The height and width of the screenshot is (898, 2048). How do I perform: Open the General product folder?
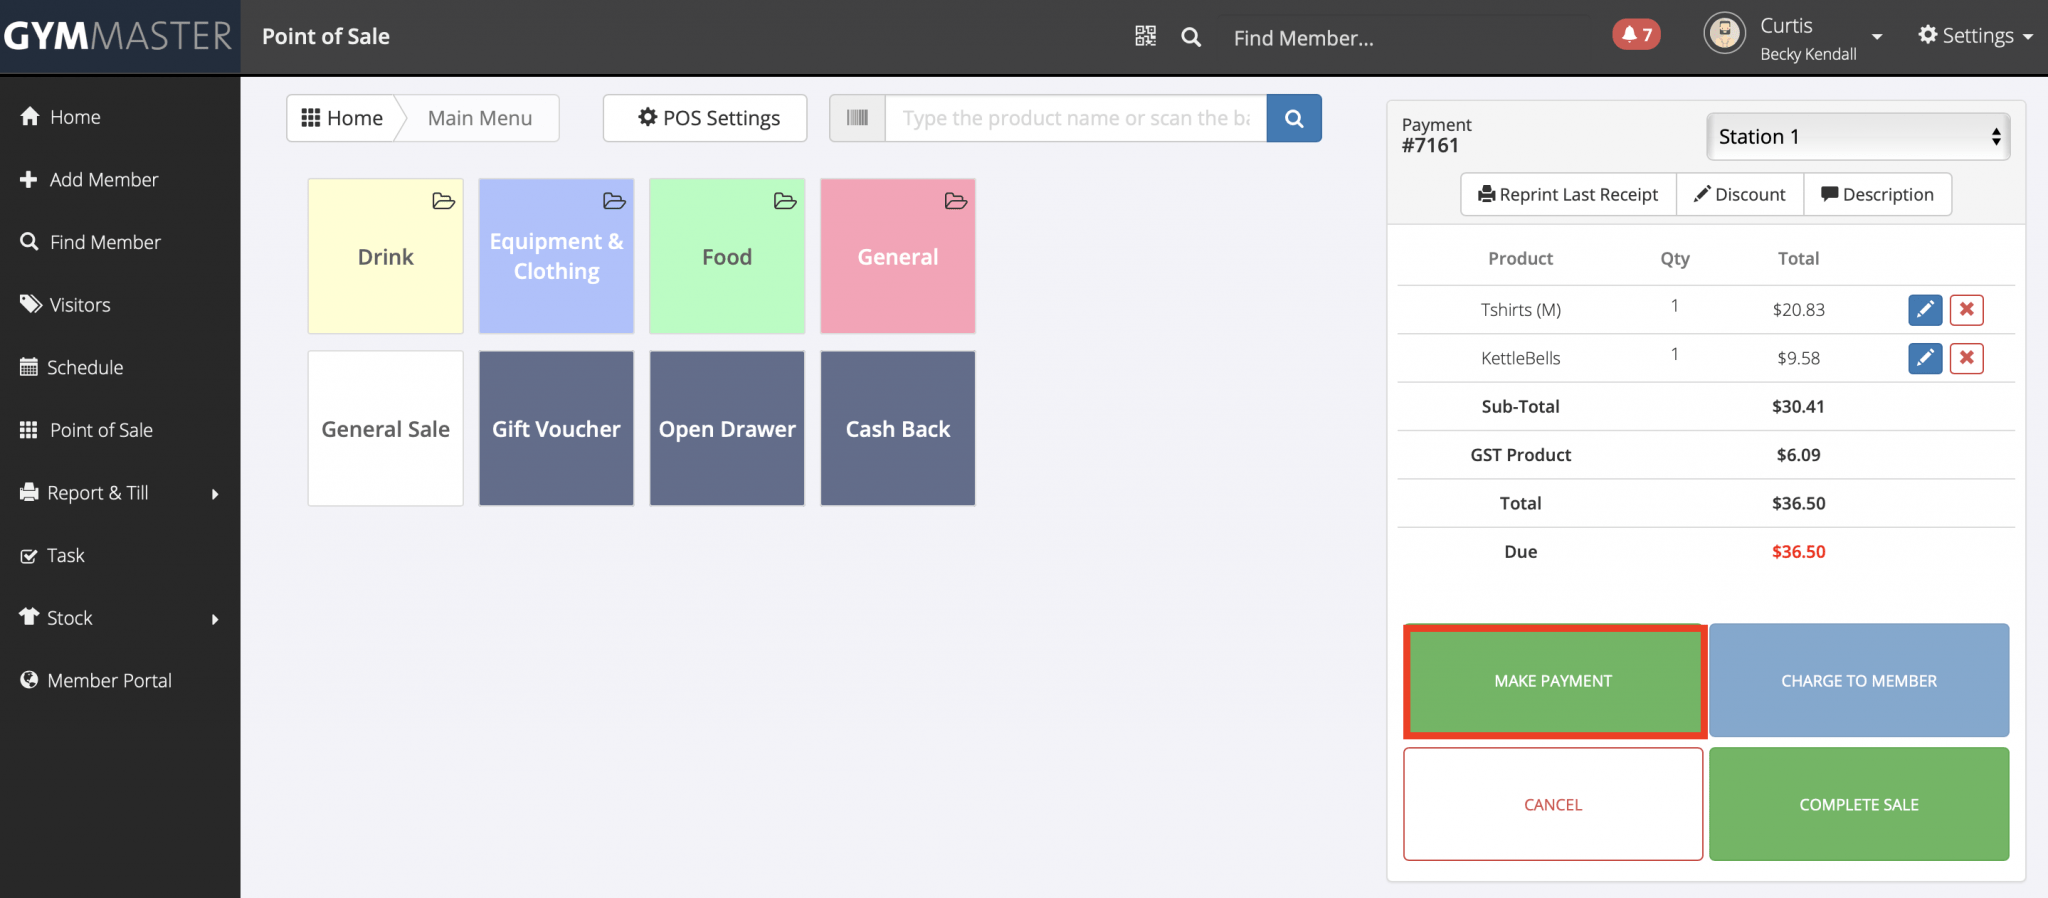[898, 256]
